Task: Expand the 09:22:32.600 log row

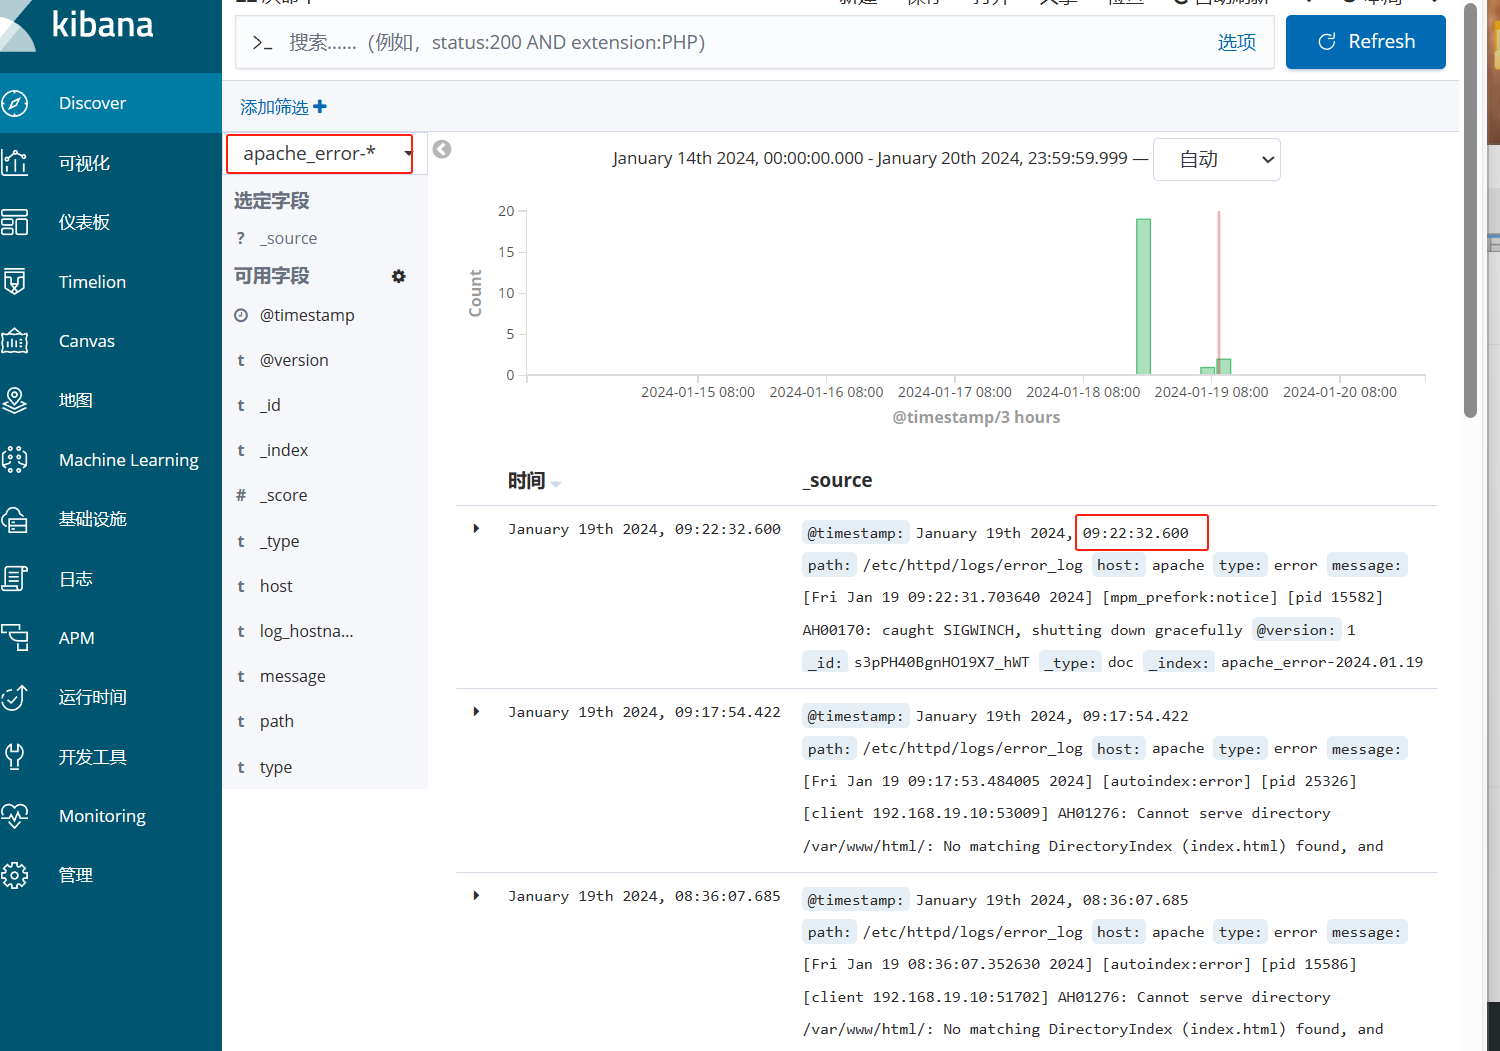Action: 476,528
